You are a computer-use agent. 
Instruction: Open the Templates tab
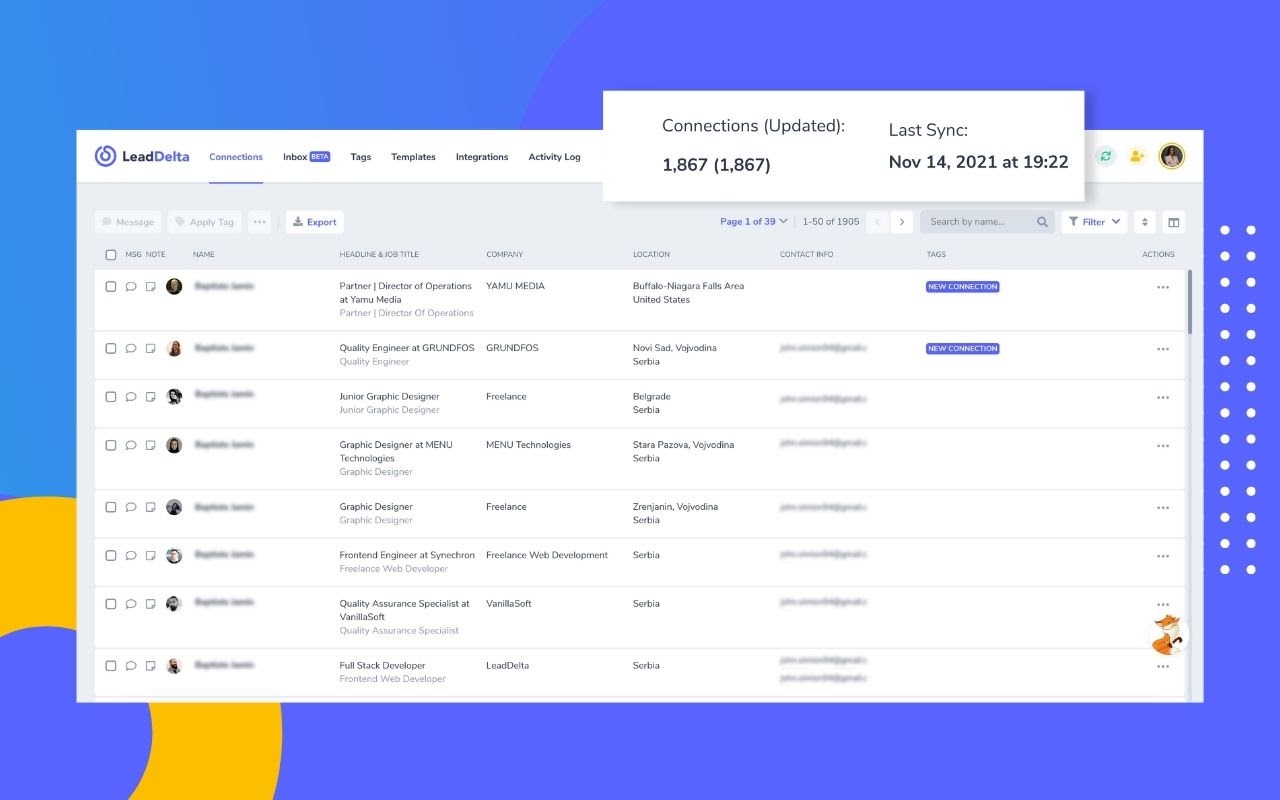413,157
